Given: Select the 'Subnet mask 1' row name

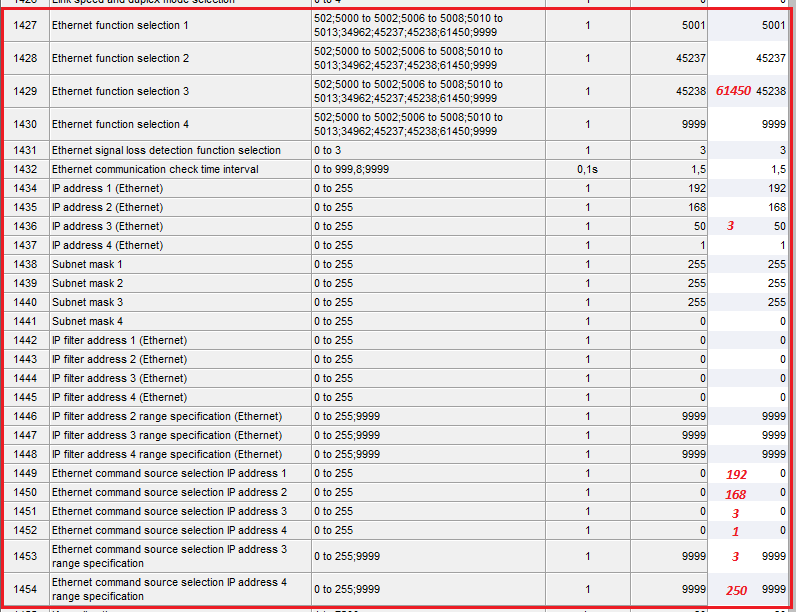Looking at the screenshot, I should 180,264.
